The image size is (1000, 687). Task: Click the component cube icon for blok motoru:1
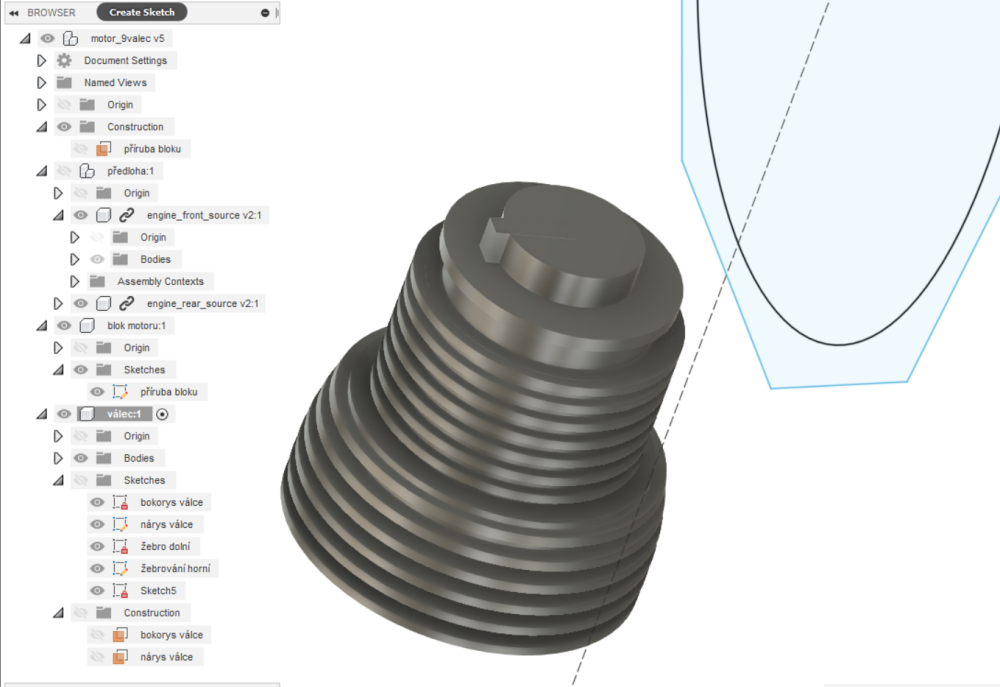[x=87, y=326]
